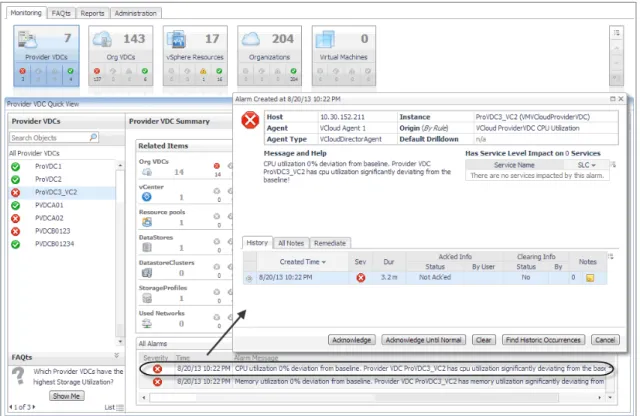Click the large critical alarm icon in dialog
This screenshot has width=640, height=416.
250,120
